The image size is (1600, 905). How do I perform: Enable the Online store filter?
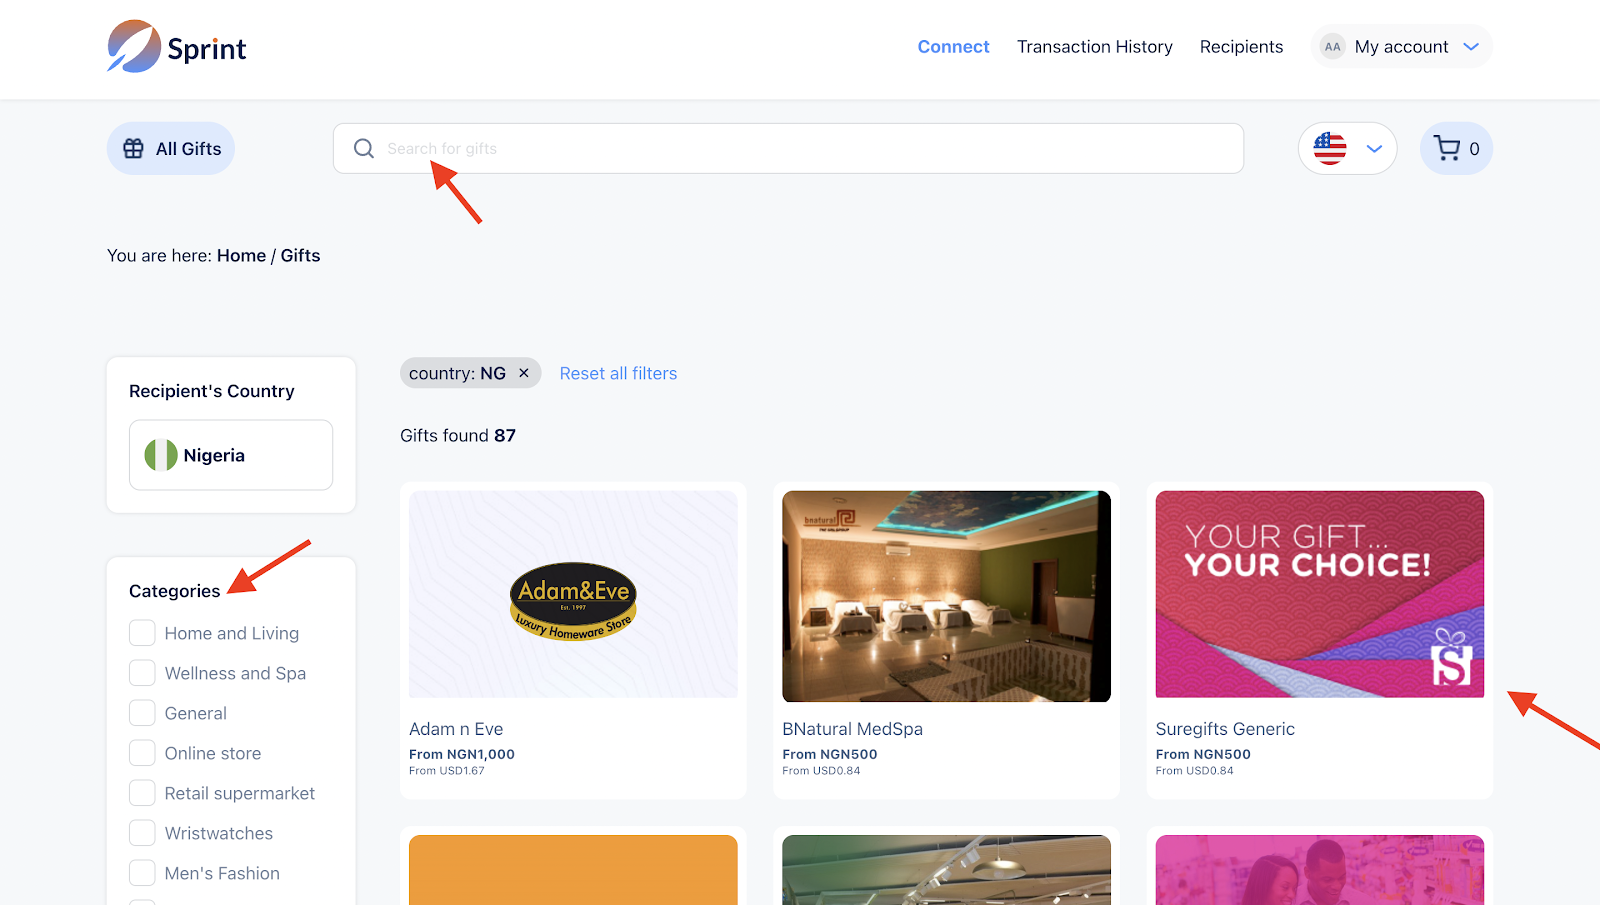pyautogui.click(x=142, y=753)
